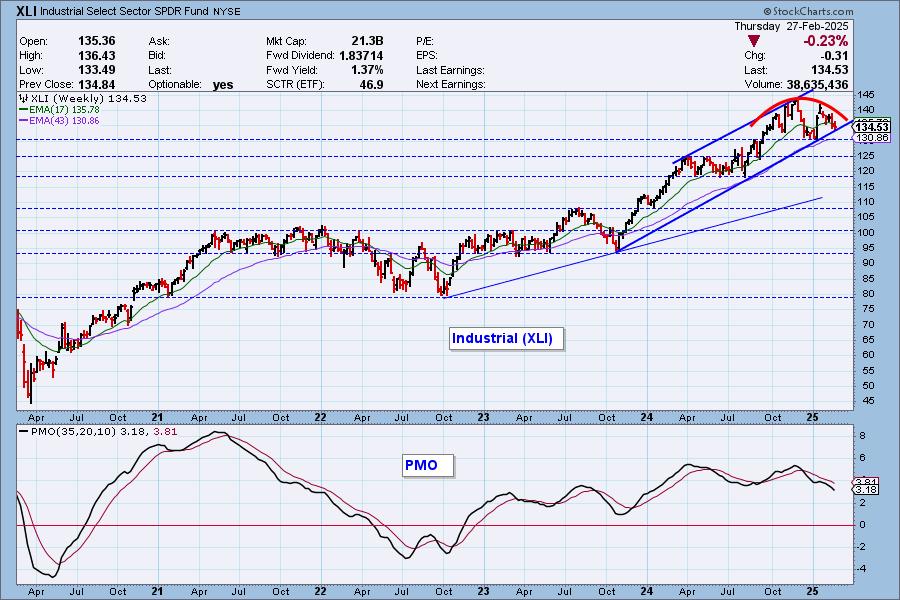Click the Prev Close value 134.84
The height and width of the screenshot is (600, 900).
(x=96, y=84)
